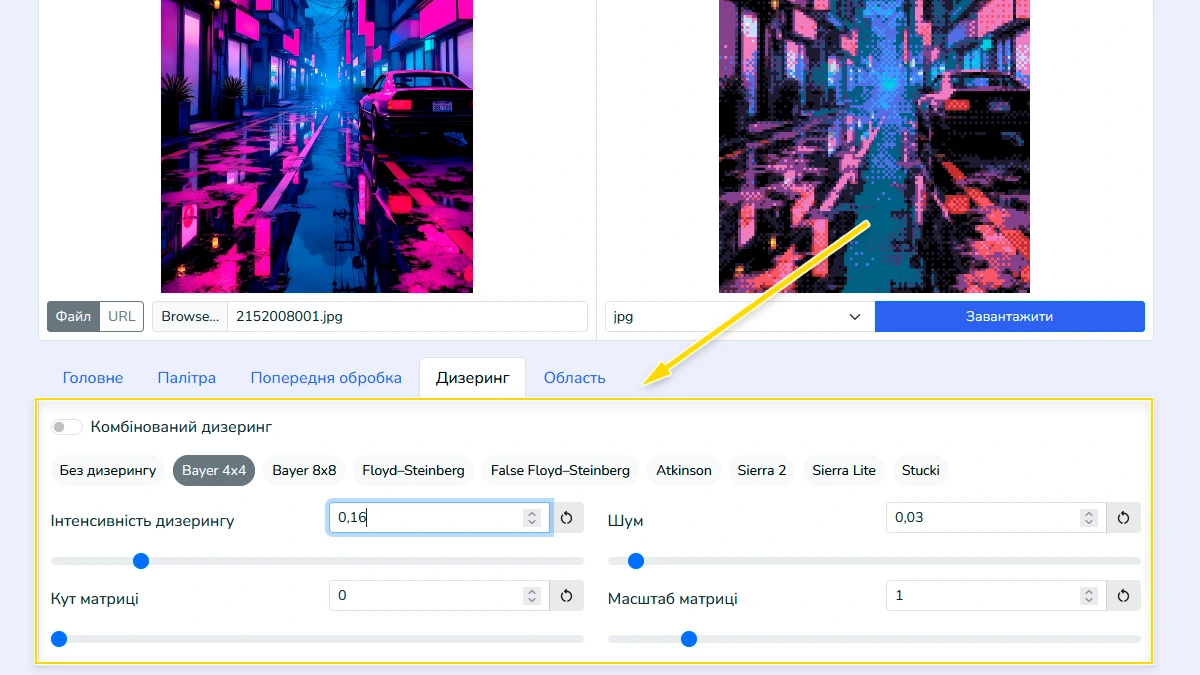Click the Browse... file button
Image resolution: width=1200 pixels, height=675 pixels.
pyautogui.click(x=190, y=317)
